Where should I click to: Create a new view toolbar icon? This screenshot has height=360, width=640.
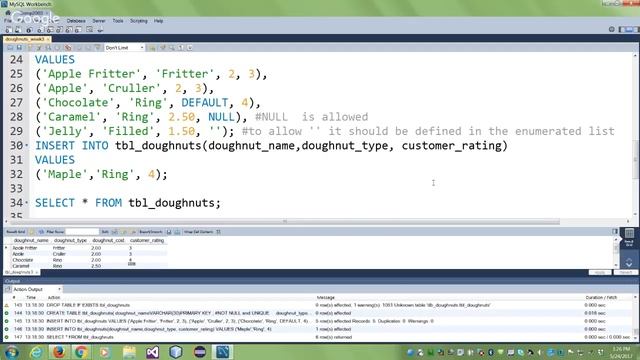coord(59,30)
